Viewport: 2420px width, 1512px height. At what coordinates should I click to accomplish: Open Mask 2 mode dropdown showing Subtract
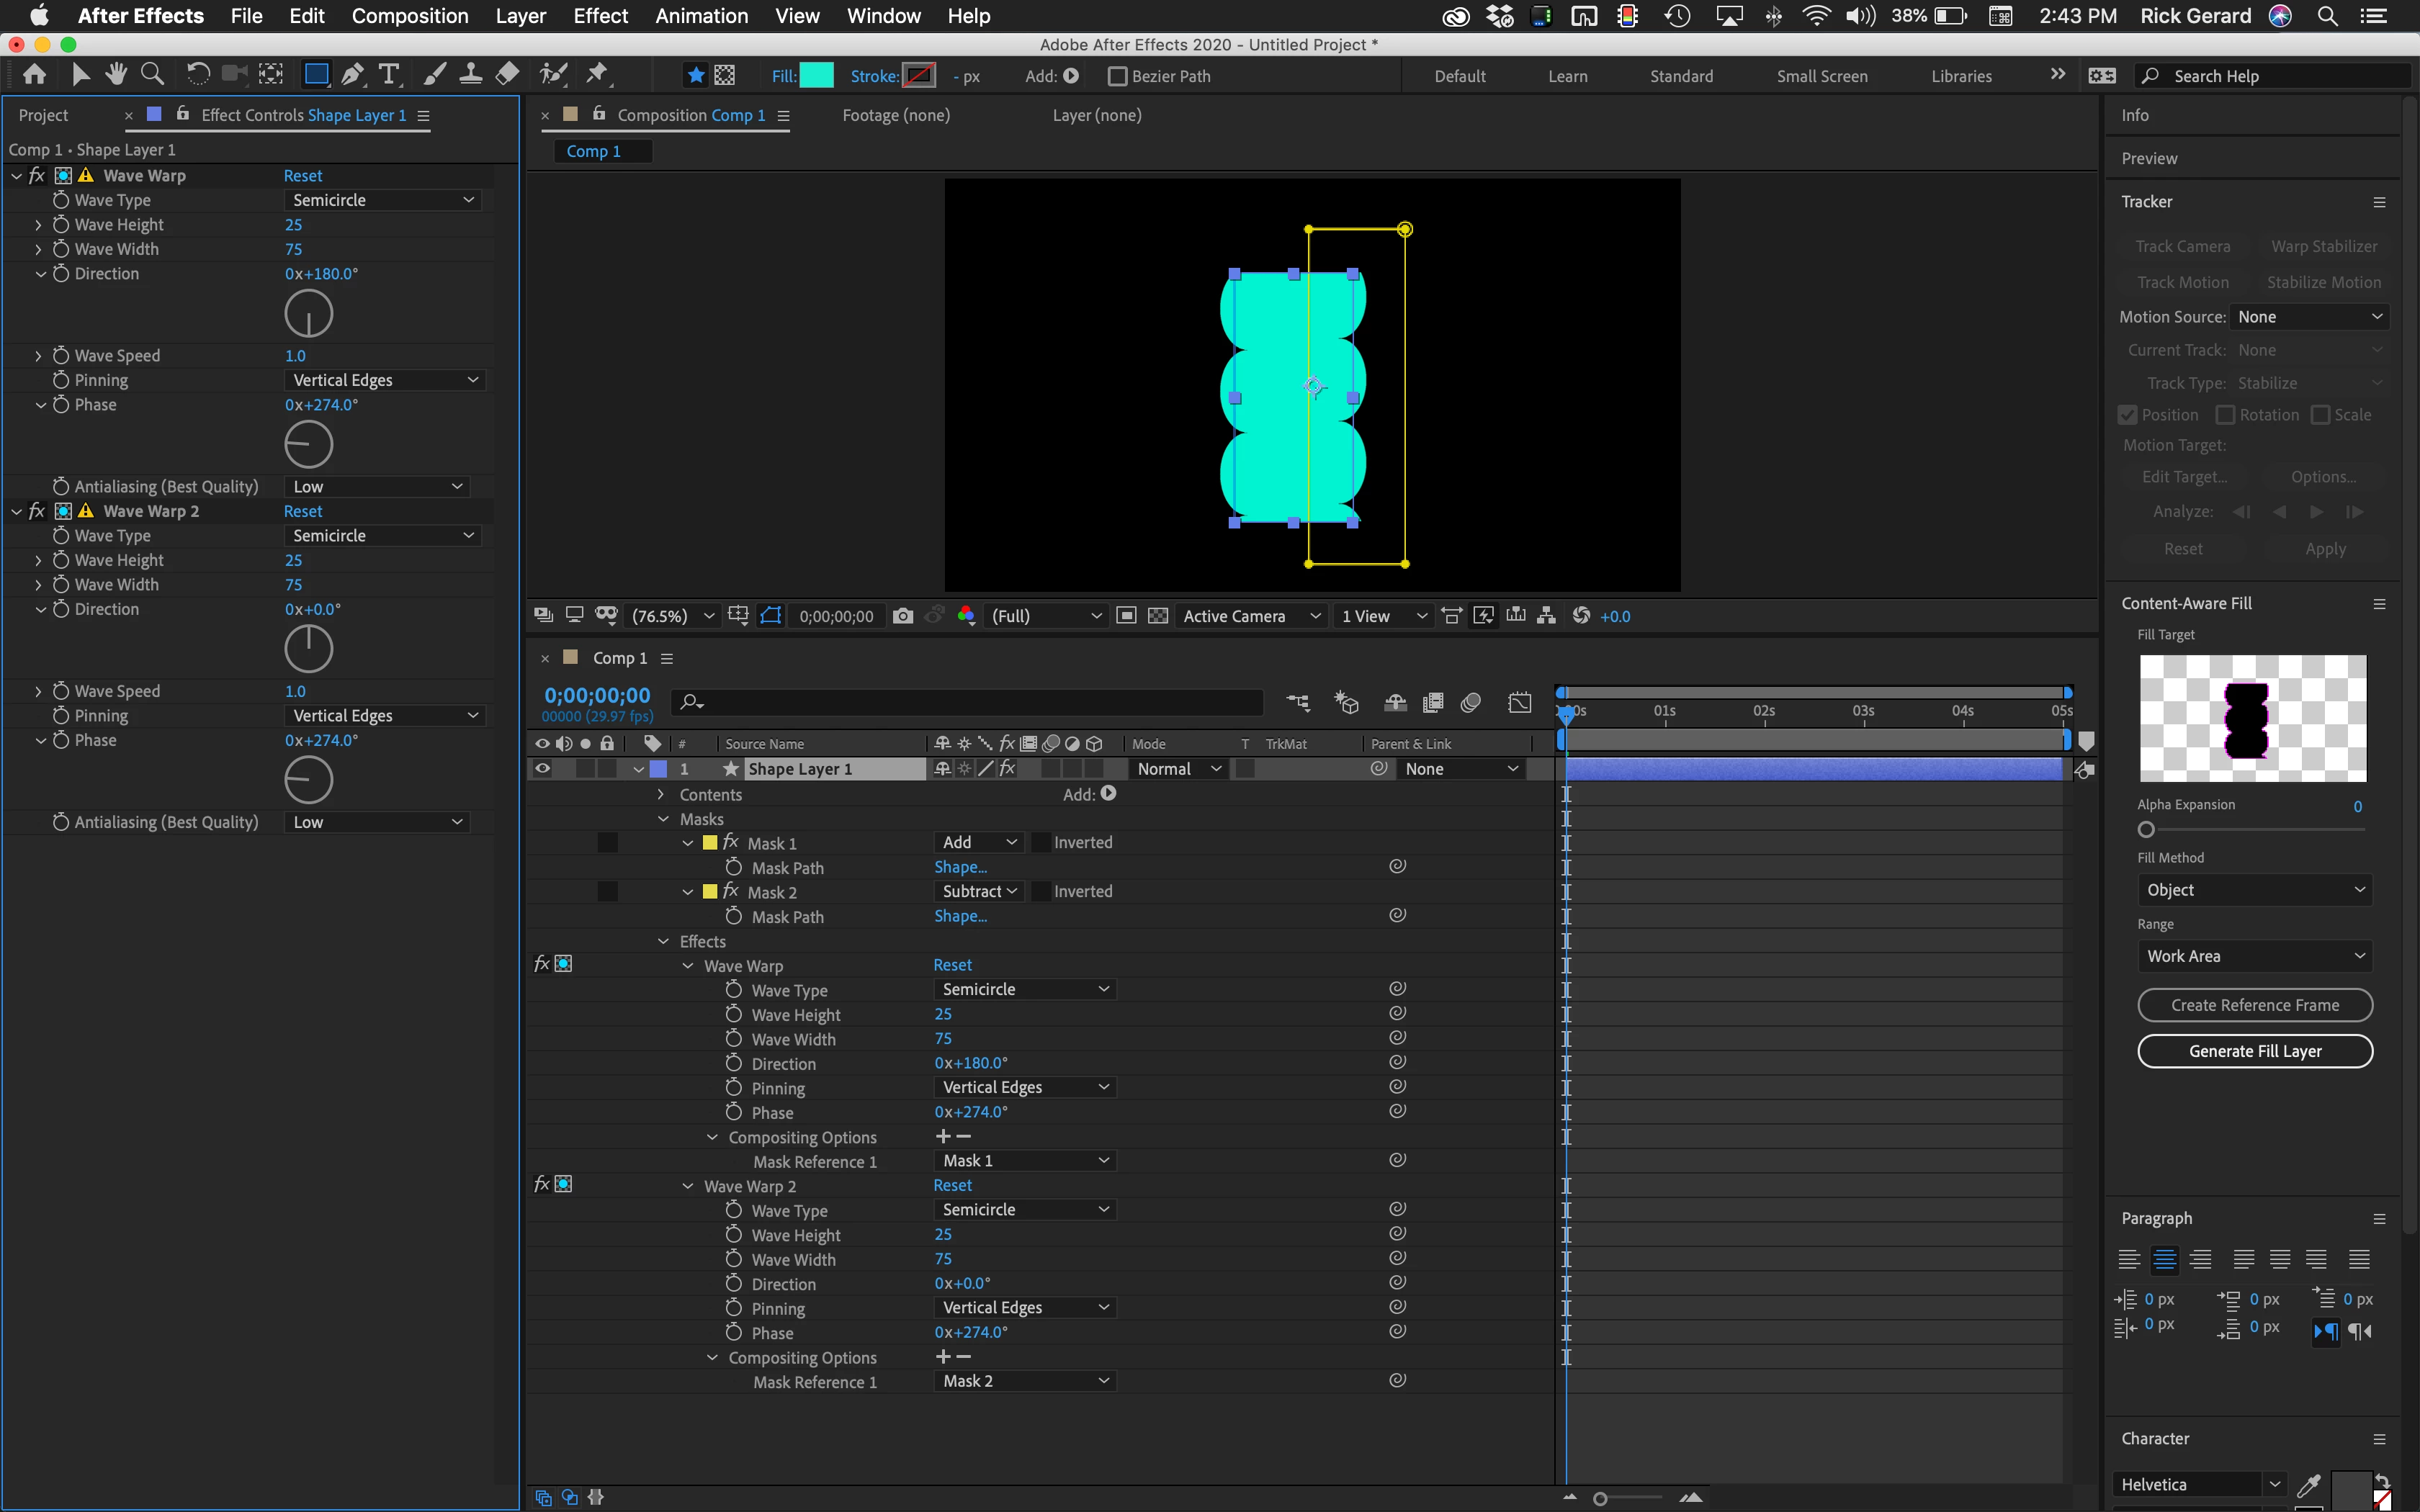click(978, 891)
